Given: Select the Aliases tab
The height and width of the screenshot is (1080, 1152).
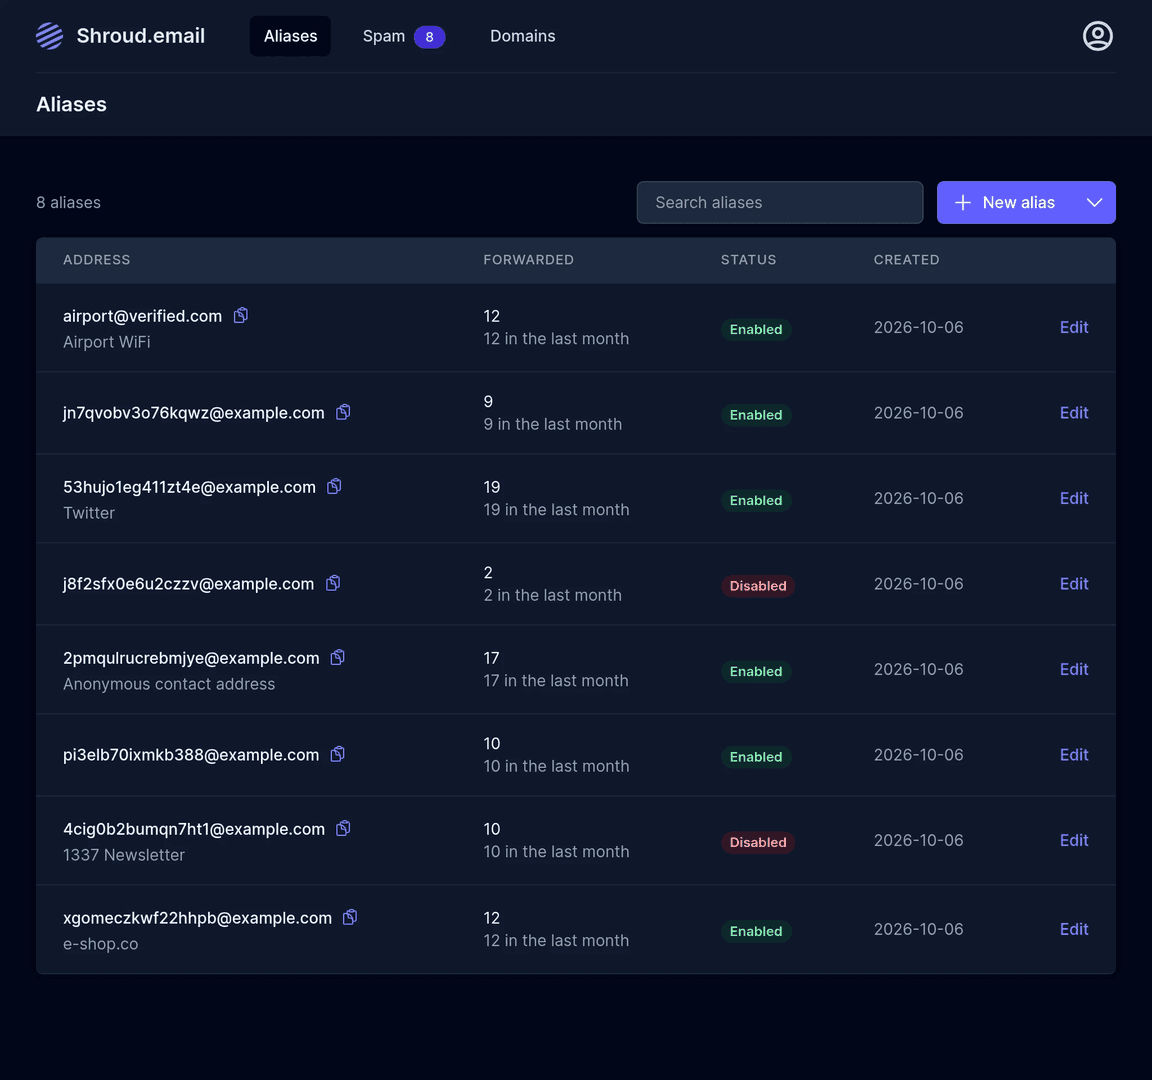Looking at the screenshot, I should (290, 36).
